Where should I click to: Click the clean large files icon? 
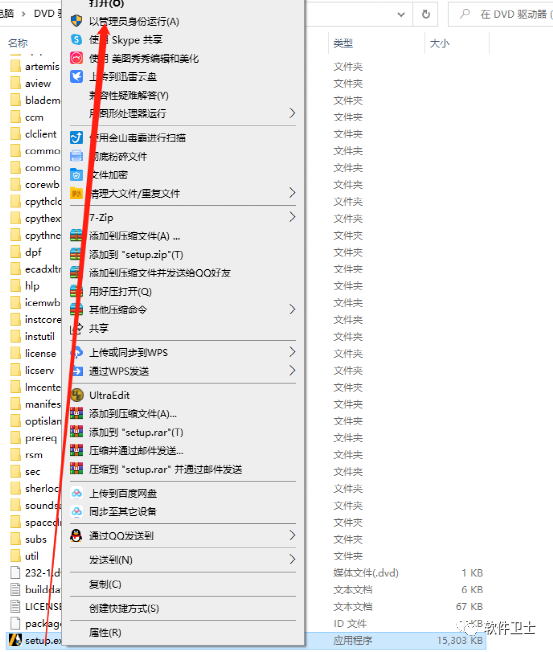[77, 193]
